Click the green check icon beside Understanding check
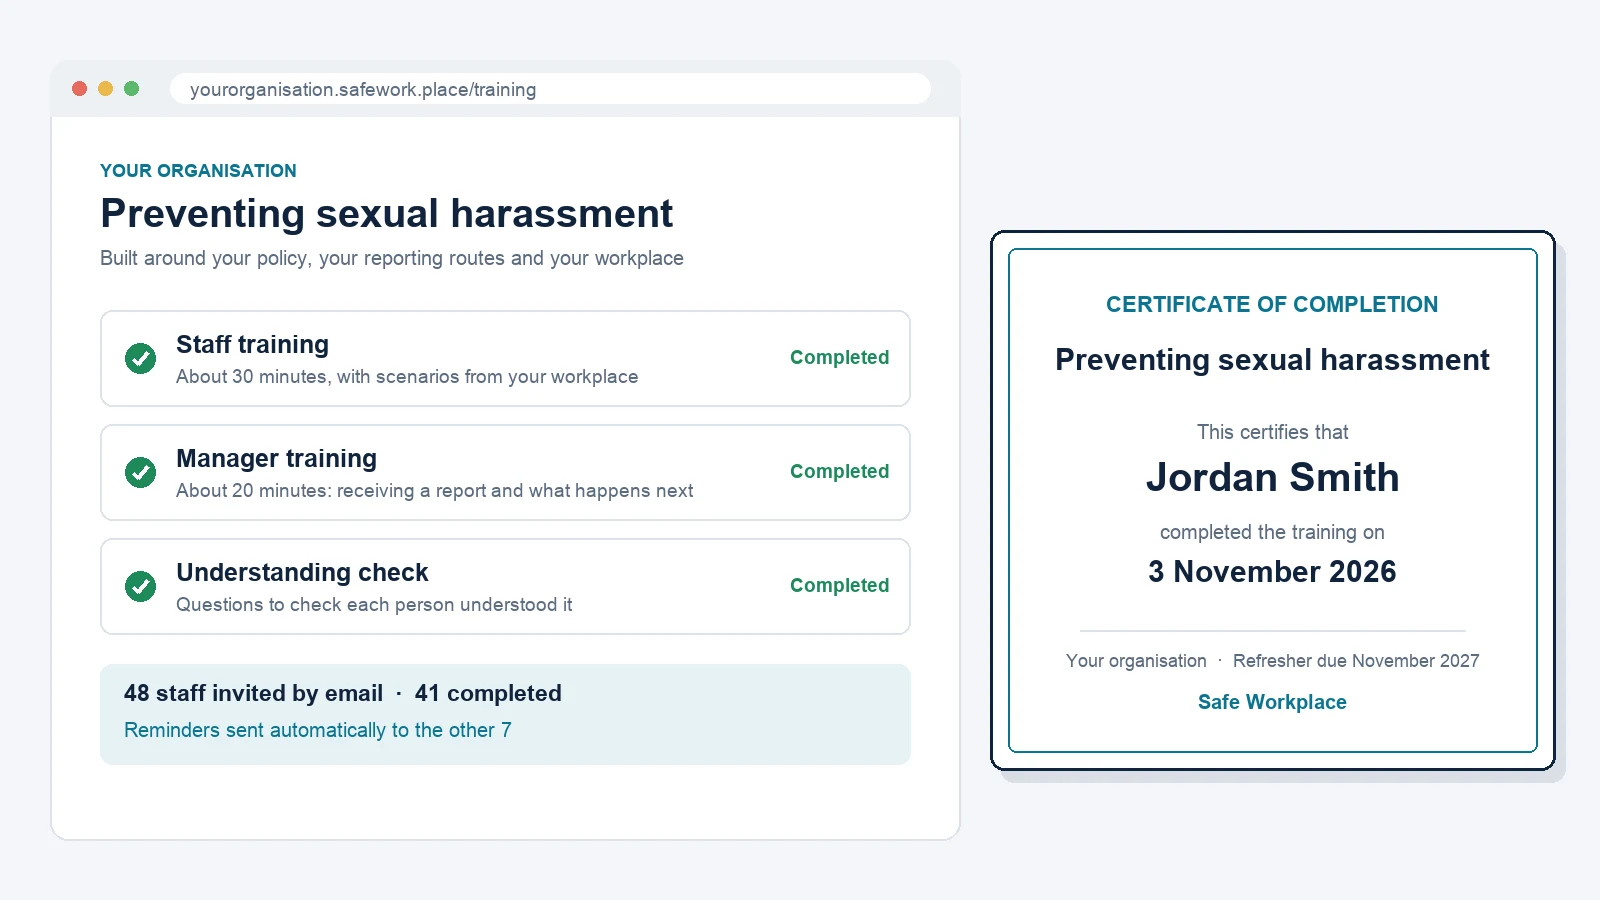The image size is (1600, 900). click(x=140, y=586)
